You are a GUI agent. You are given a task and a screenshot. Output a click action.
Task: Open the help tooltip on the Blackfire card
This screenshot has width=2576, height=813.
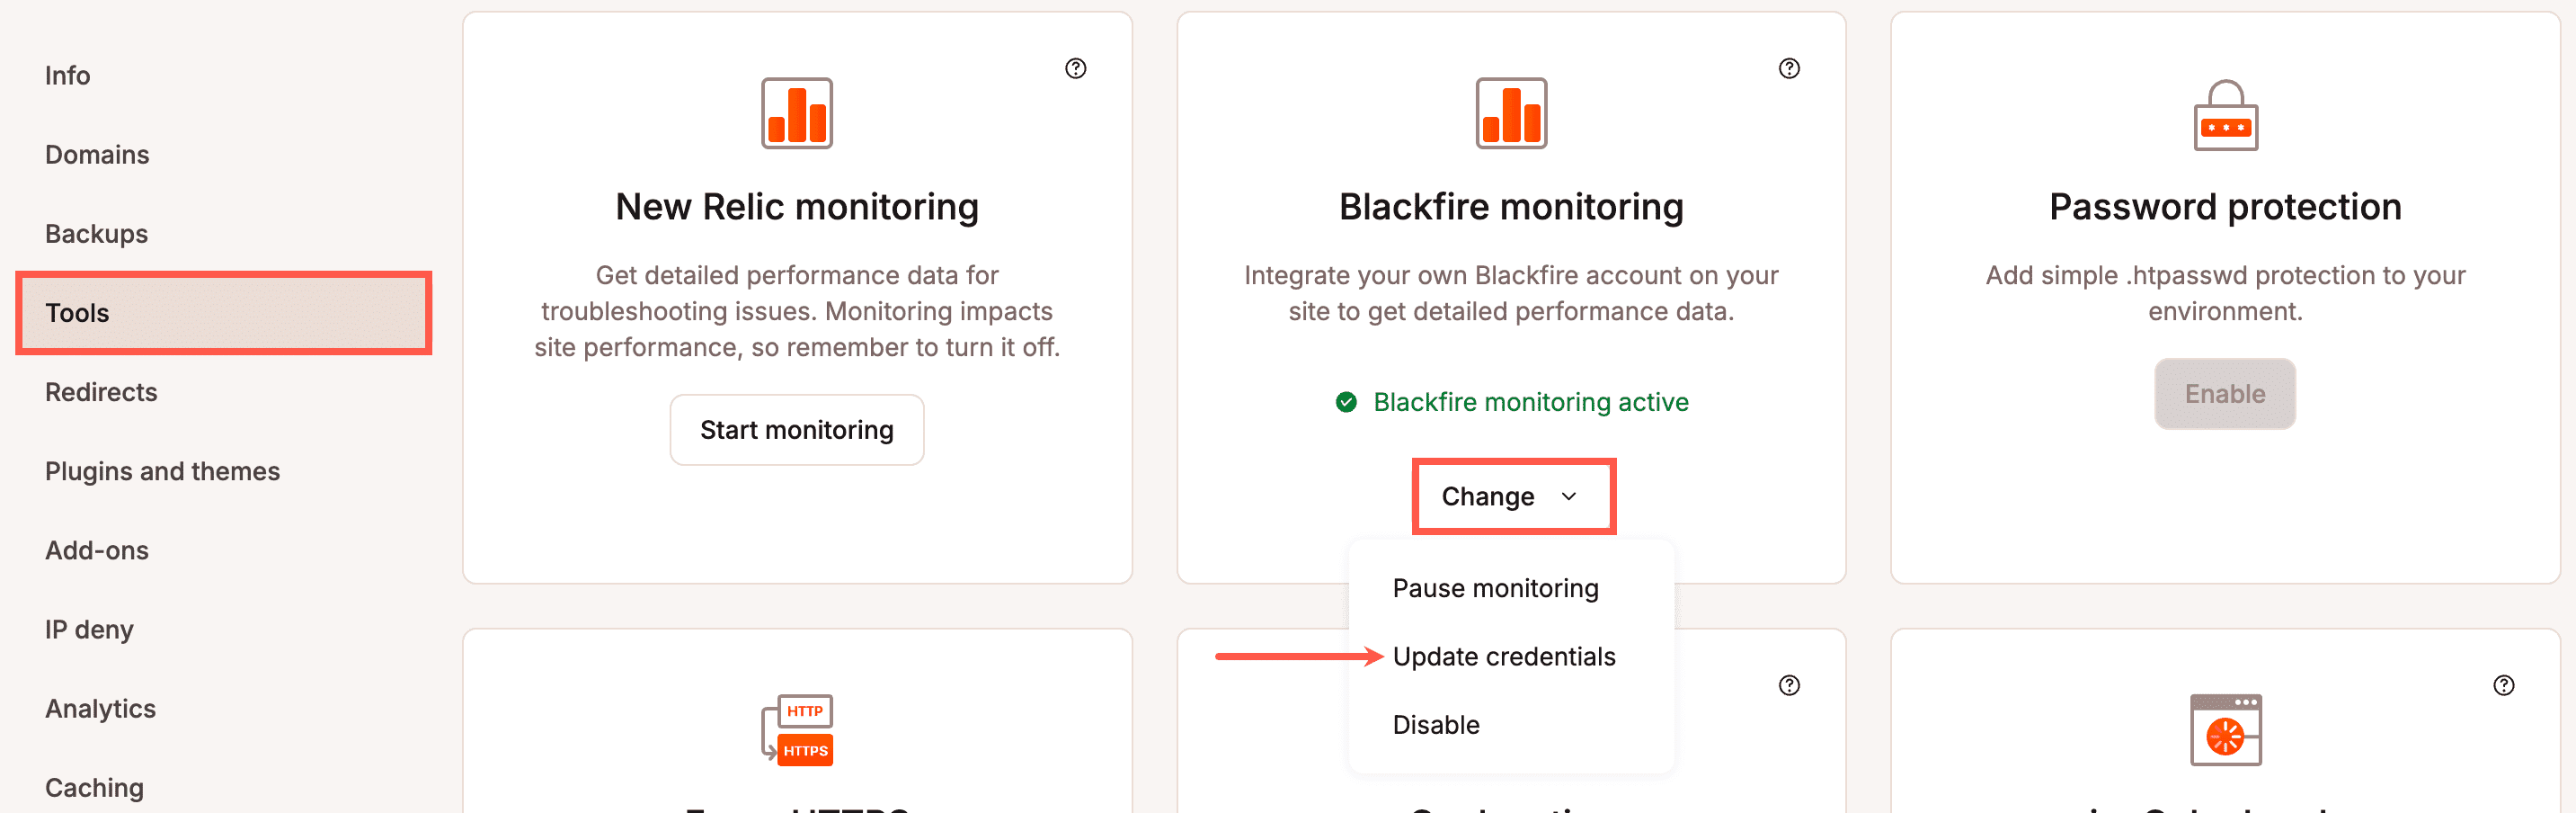1790,69
